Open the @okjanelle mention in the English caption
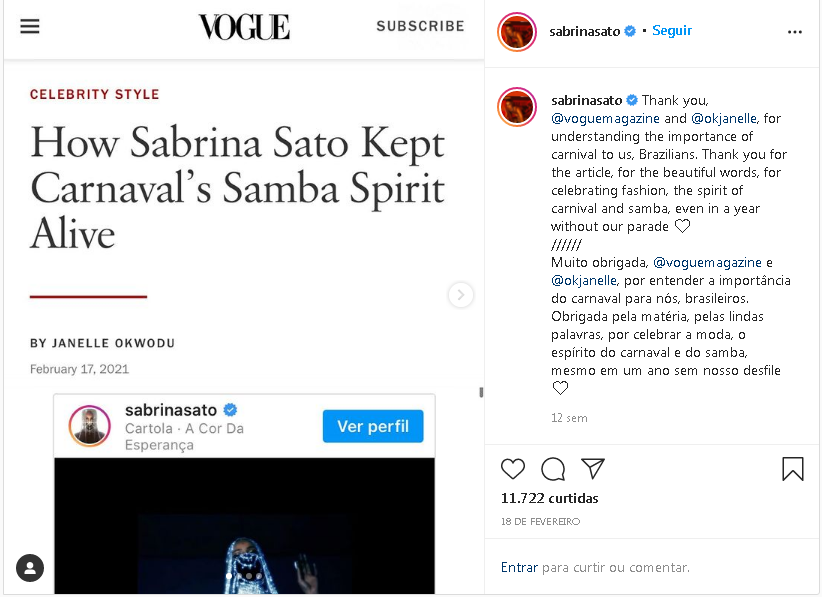The image size is (822, 597). 724,118
